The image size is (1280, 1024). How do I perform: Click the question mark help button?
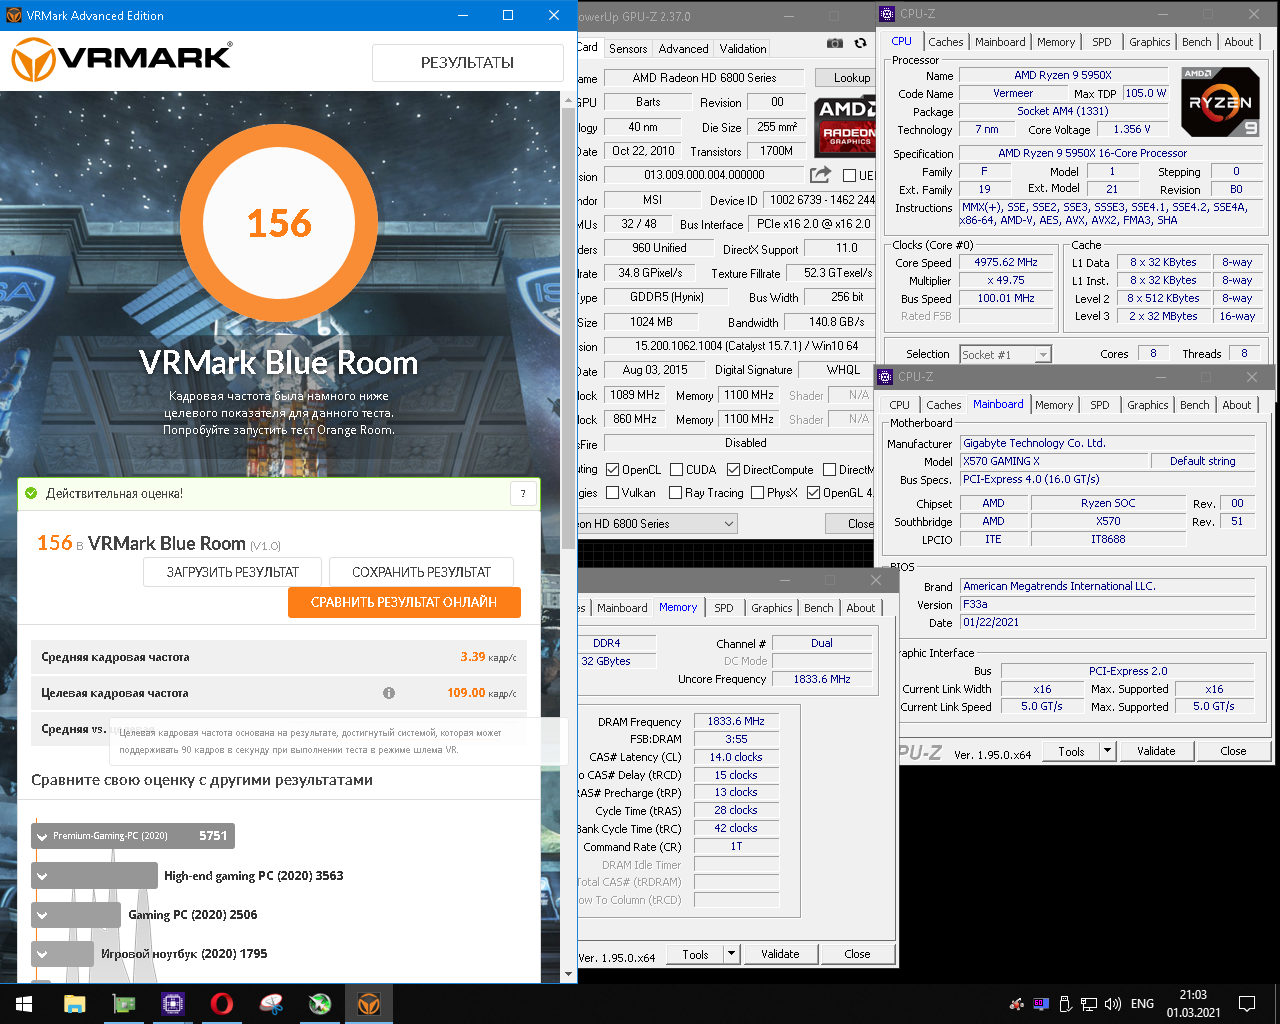[523, 493]
